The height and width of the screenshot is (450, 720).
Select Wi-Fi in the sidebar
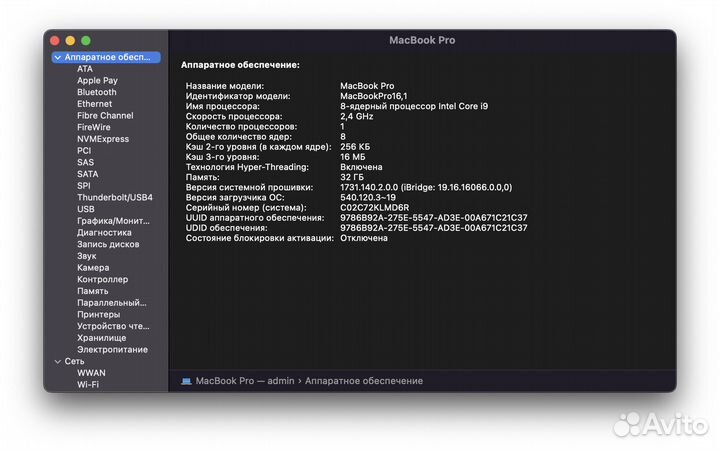pyautogui.click(x=88, y=385)
